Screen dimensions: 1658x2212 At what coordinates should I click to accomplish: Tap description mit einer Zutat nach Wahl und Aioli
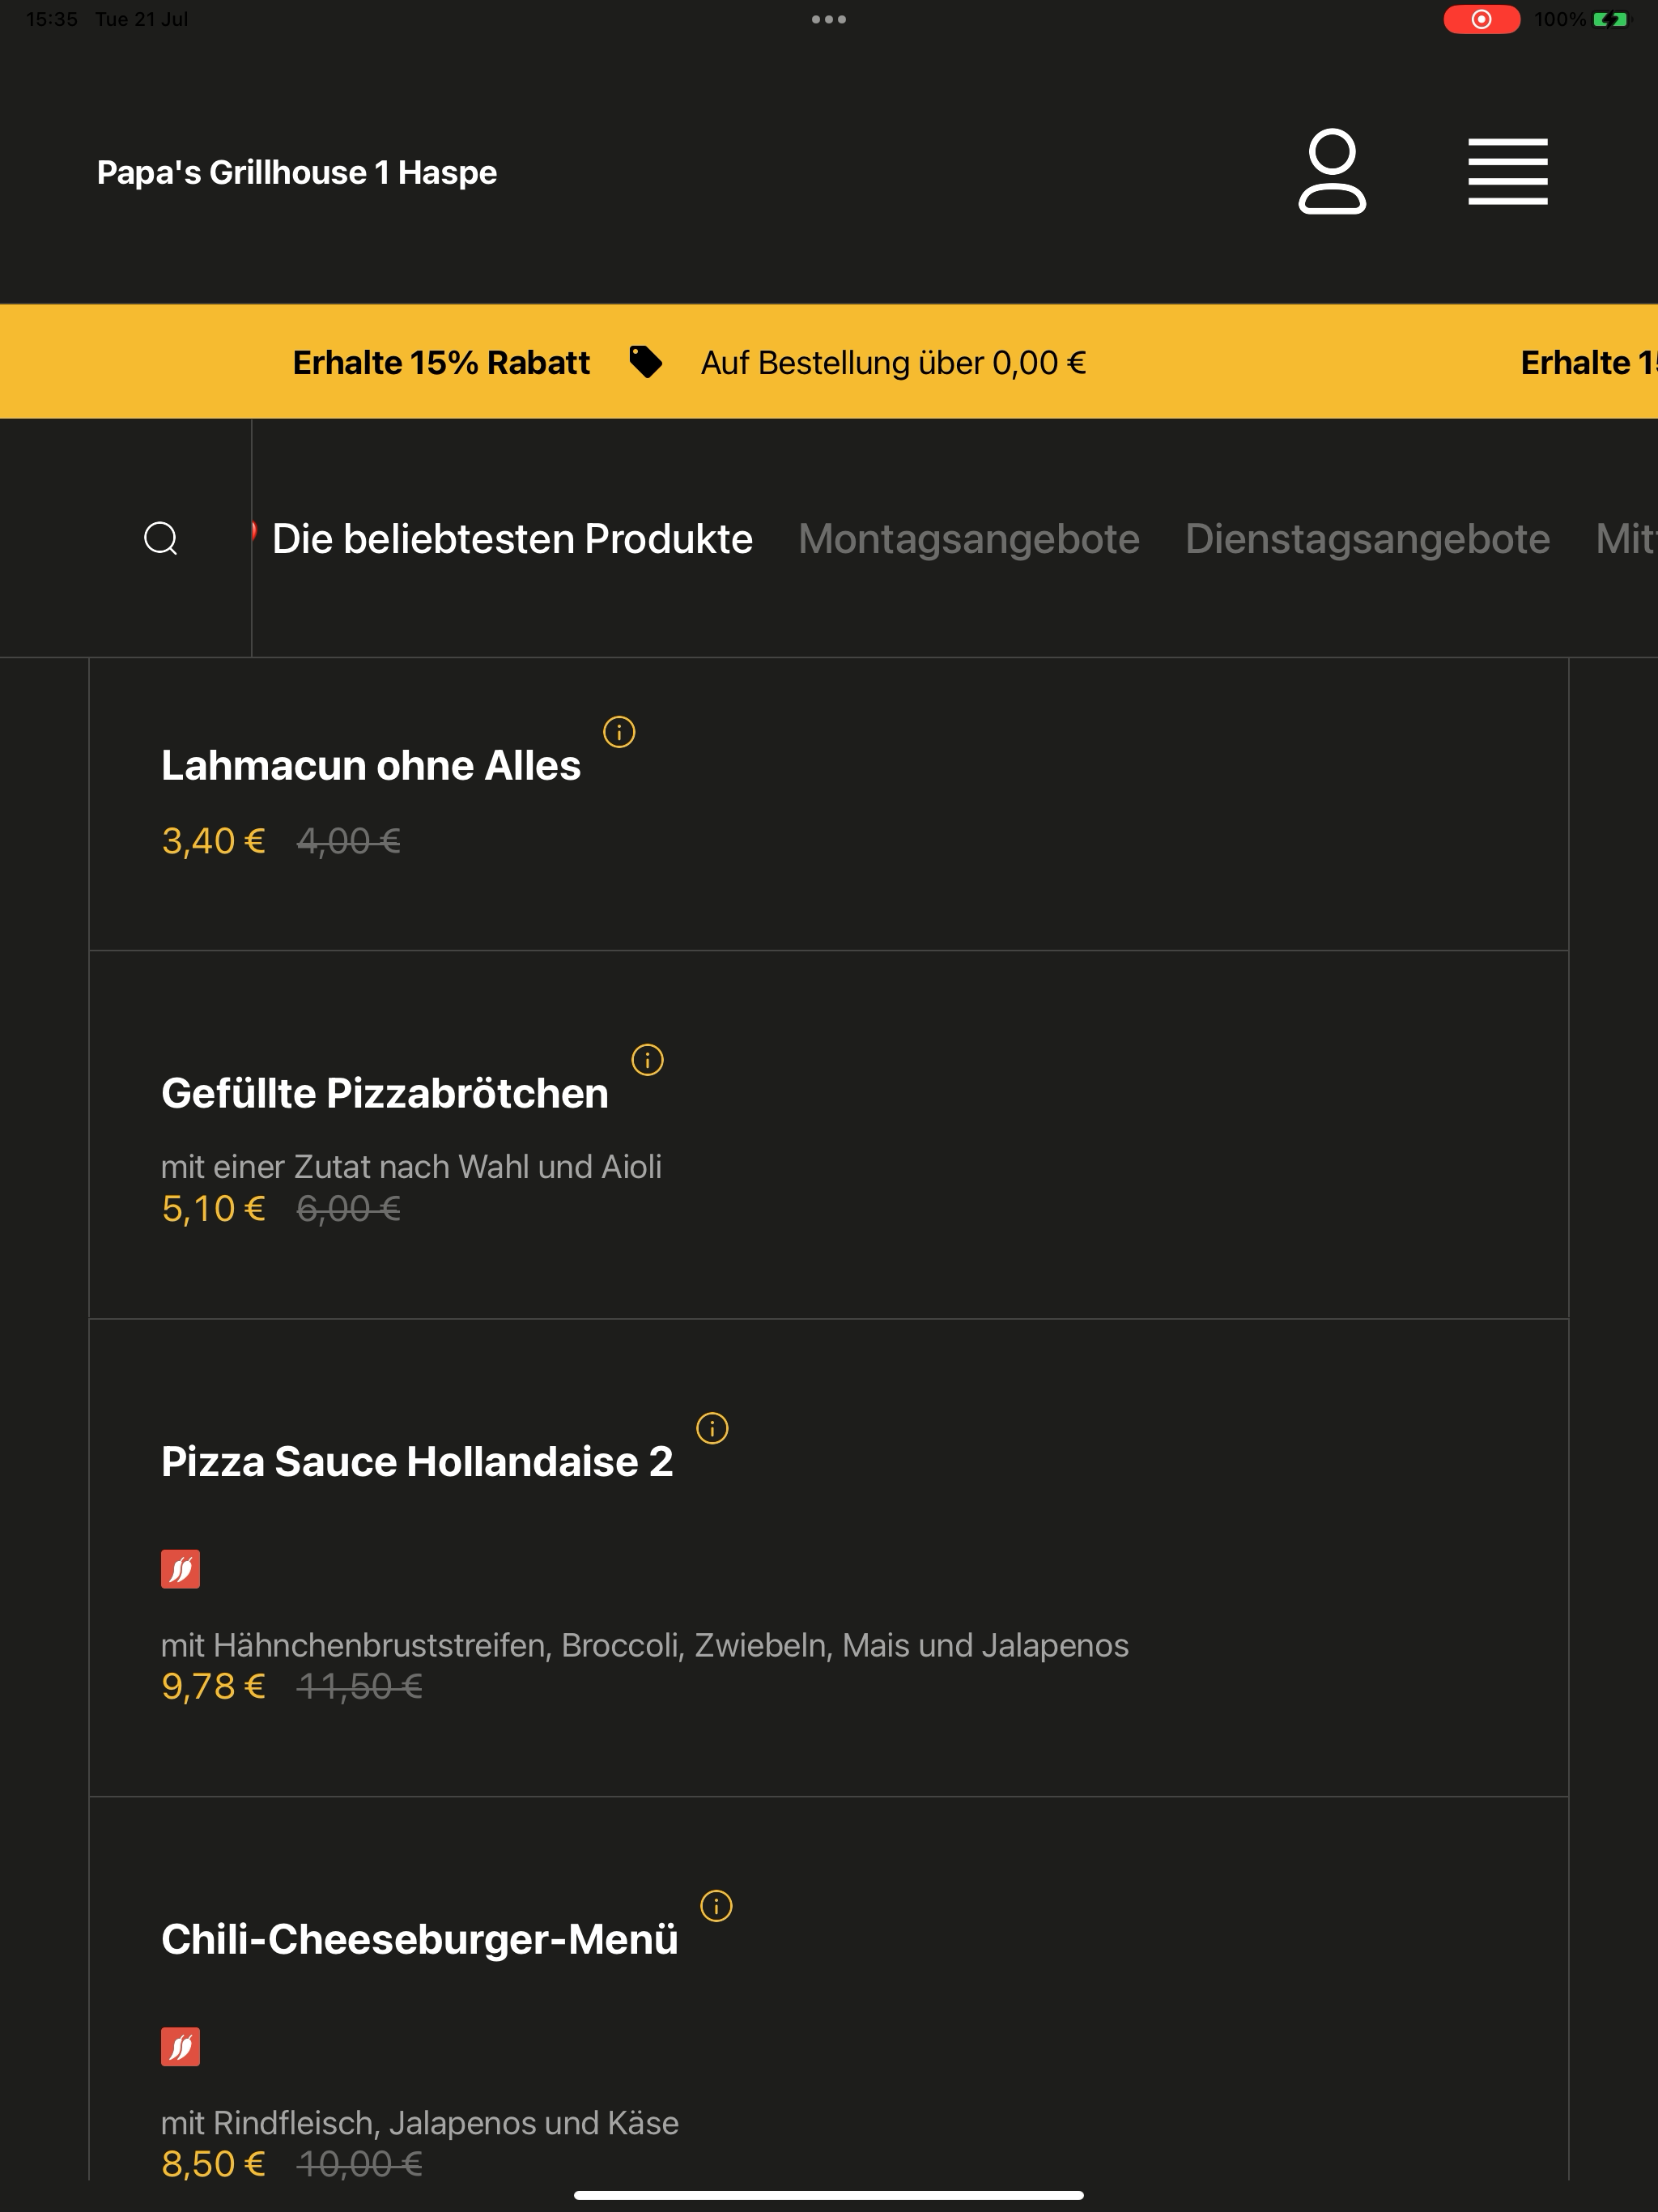click(x=411, y=1167)
